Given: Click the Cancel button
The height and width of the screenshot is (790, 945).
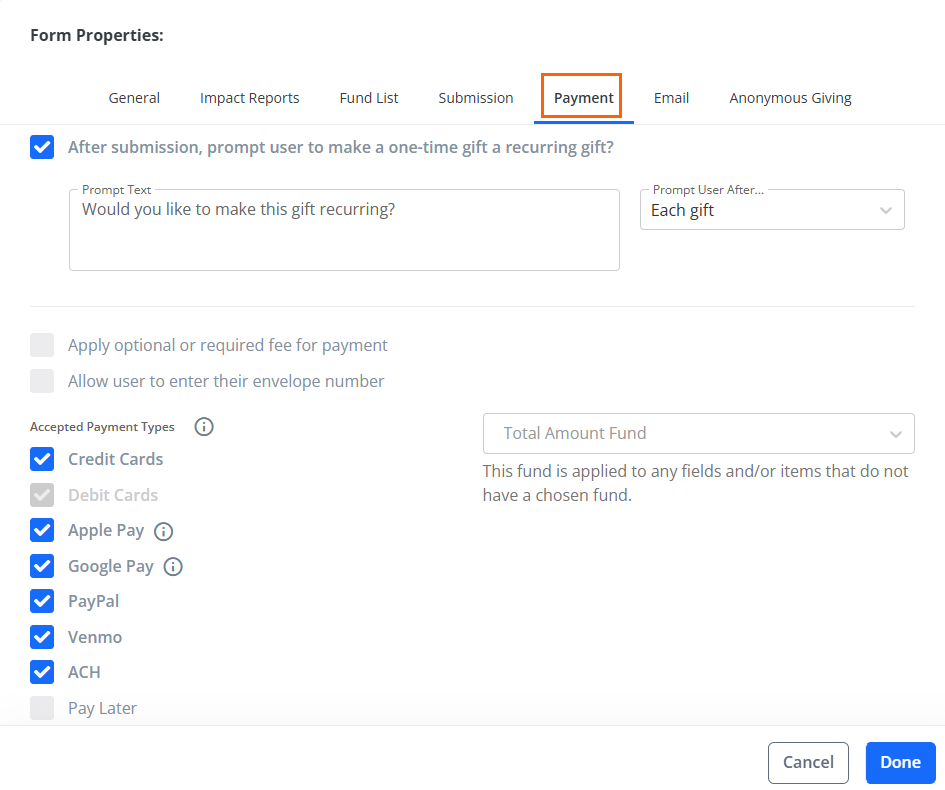Looking at the screenshot, I should click(808, 762).
